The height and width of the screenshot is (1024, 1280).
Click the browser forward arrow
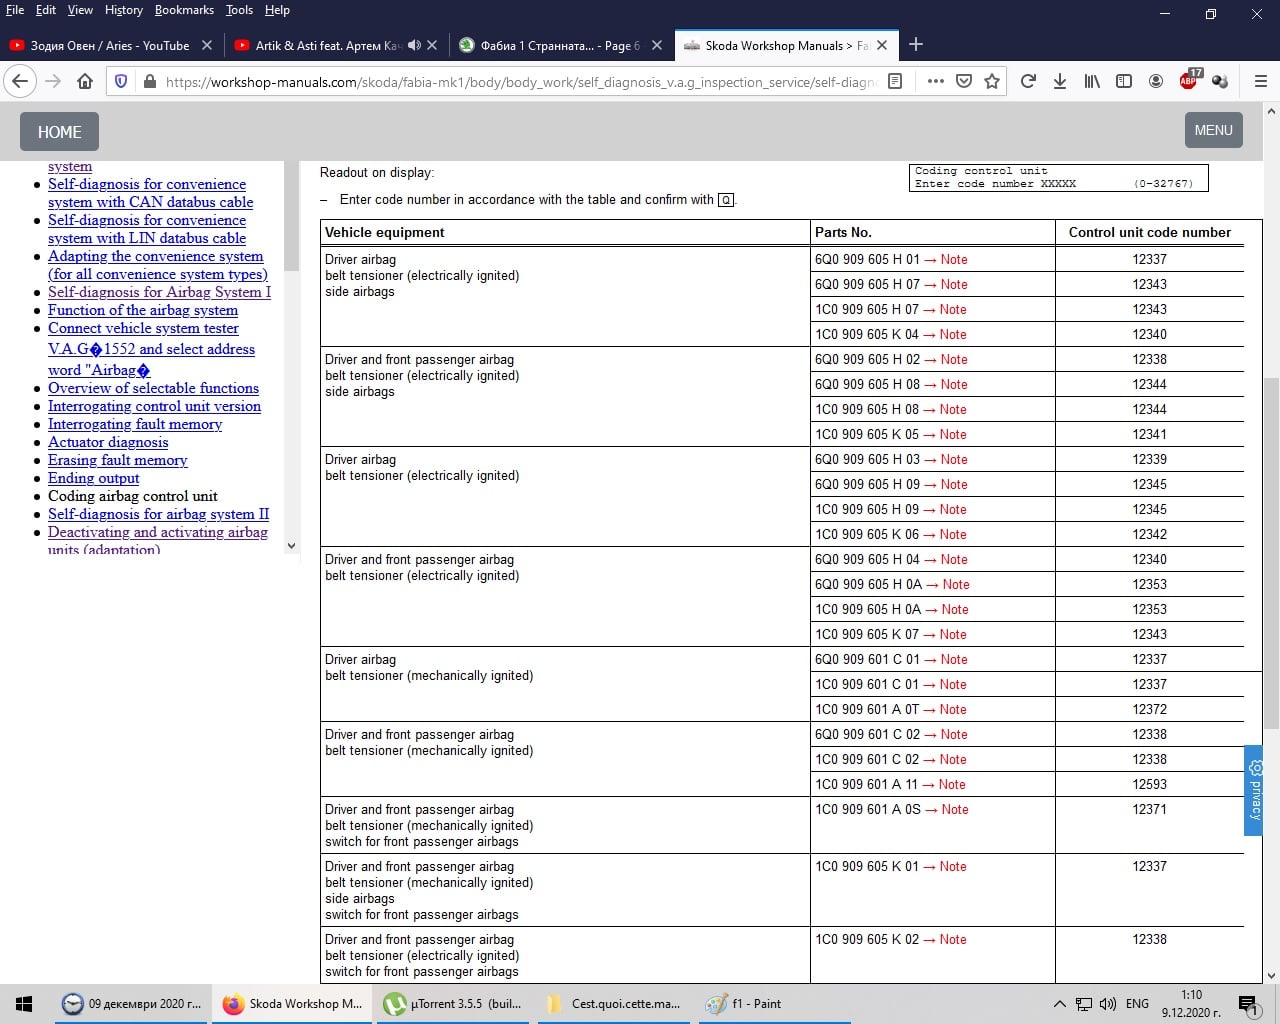(x=53, y=81)
